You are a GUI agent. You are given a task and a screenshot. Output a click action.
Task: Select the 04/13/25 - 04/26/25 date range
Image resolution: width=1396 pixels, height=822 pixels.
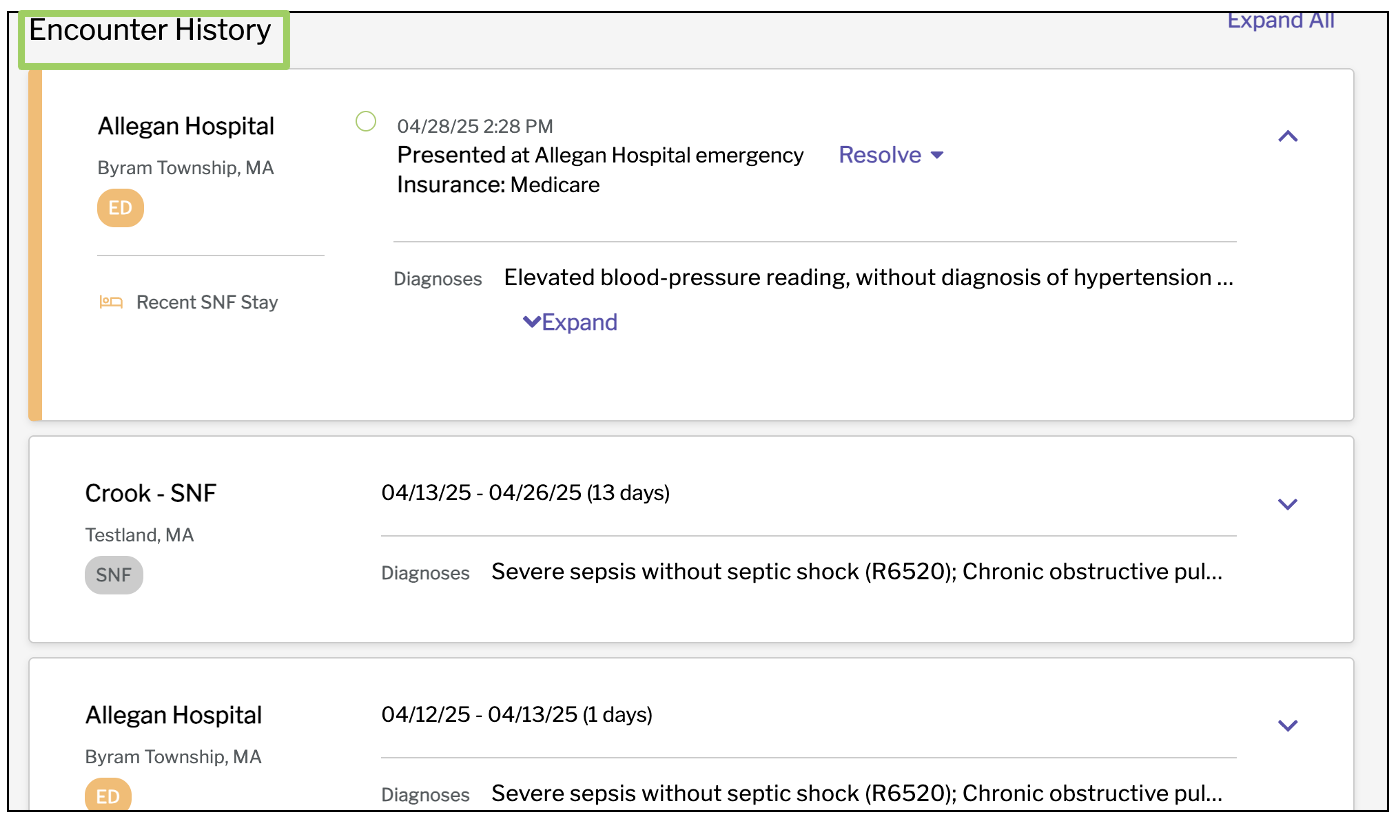526,493
